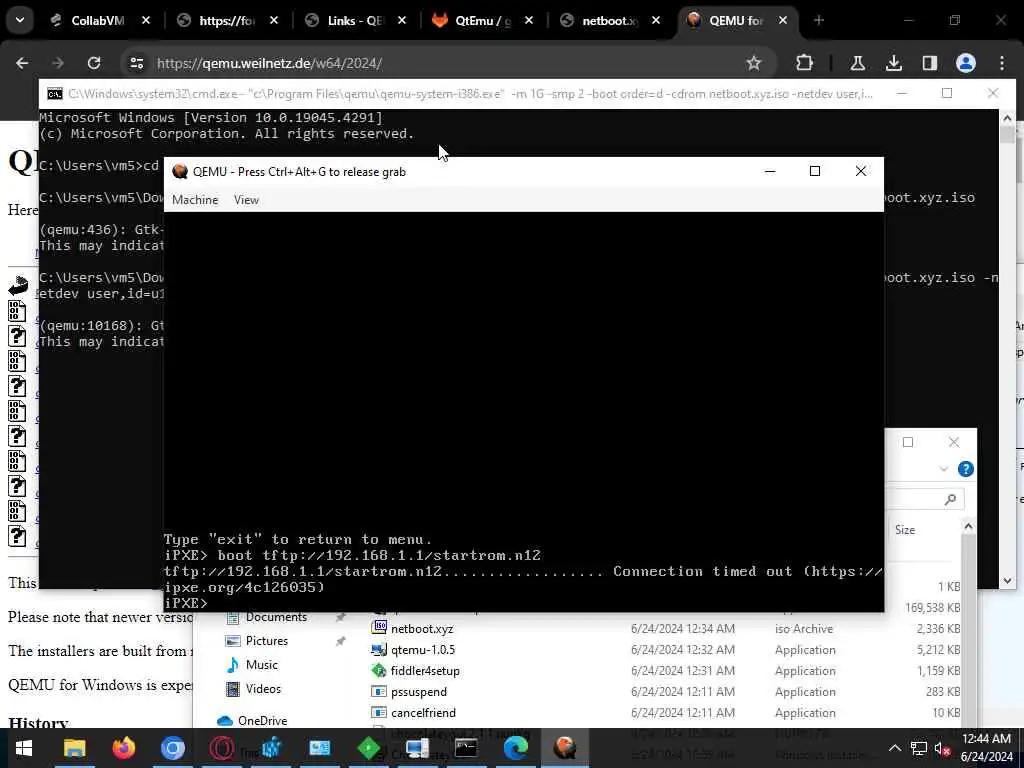Open OneDrive in Explorer sidebar
The image size is (1024, 768).
(262, 720)
